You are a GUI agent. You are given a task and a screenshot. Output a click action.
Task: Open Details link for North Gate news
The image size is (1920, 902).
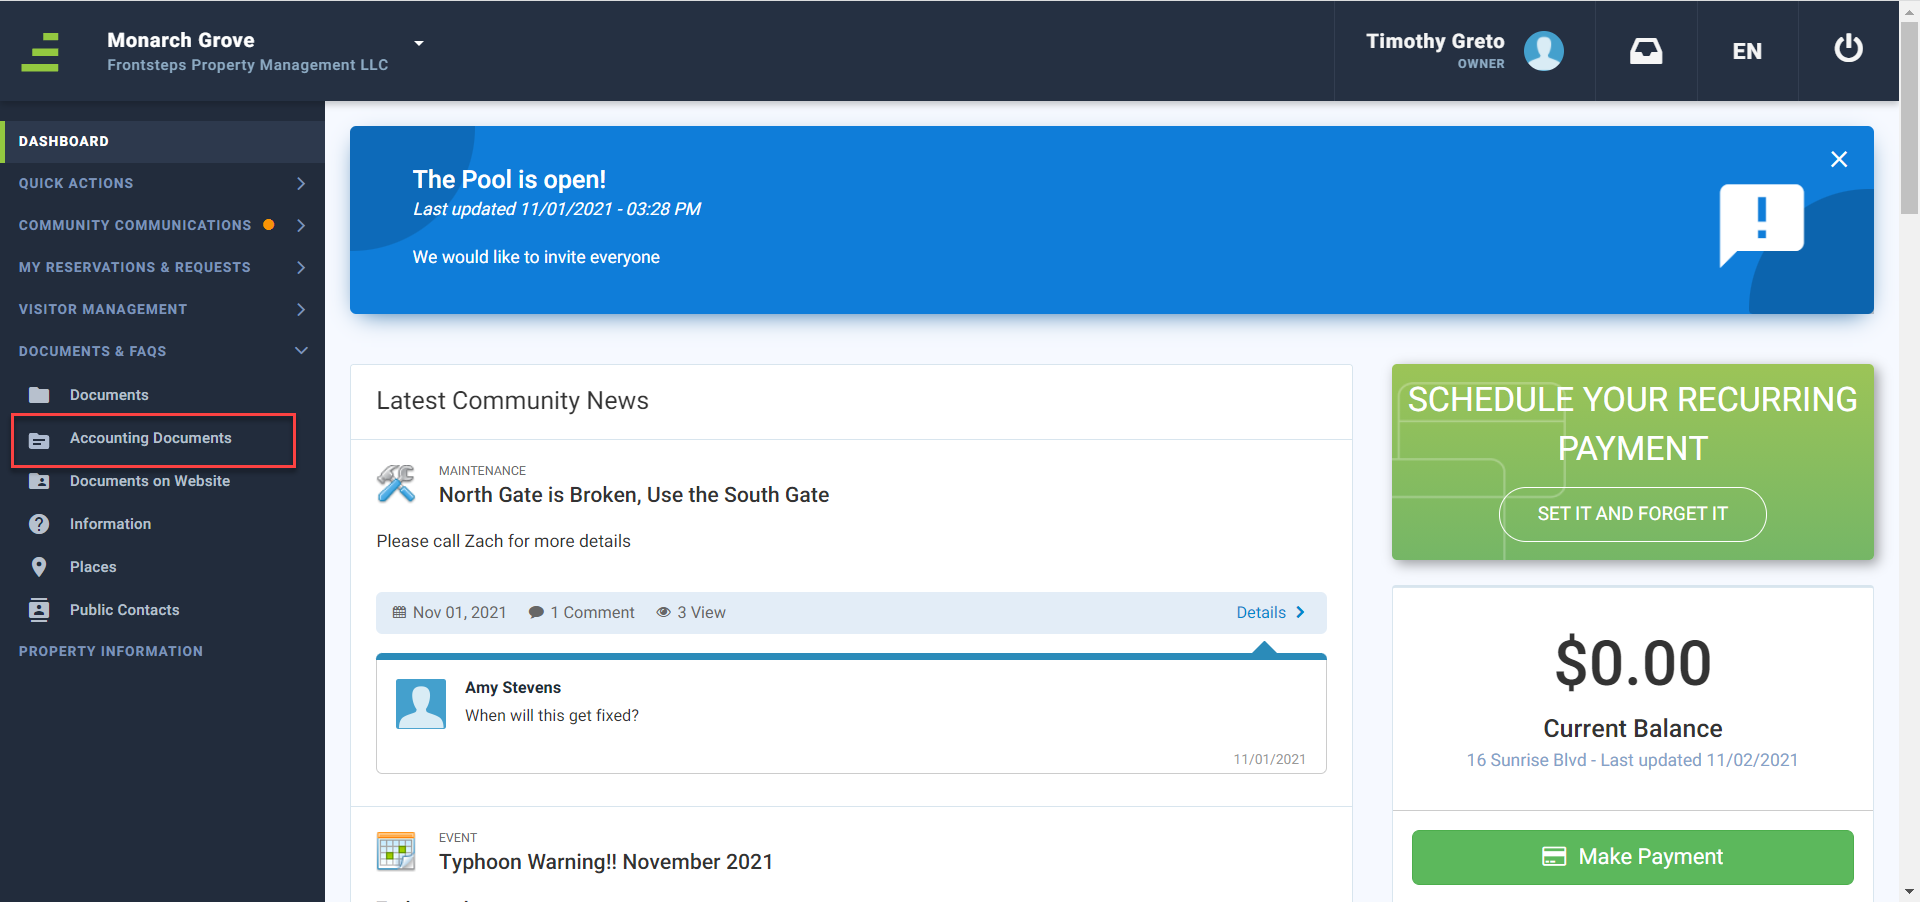1269,613
